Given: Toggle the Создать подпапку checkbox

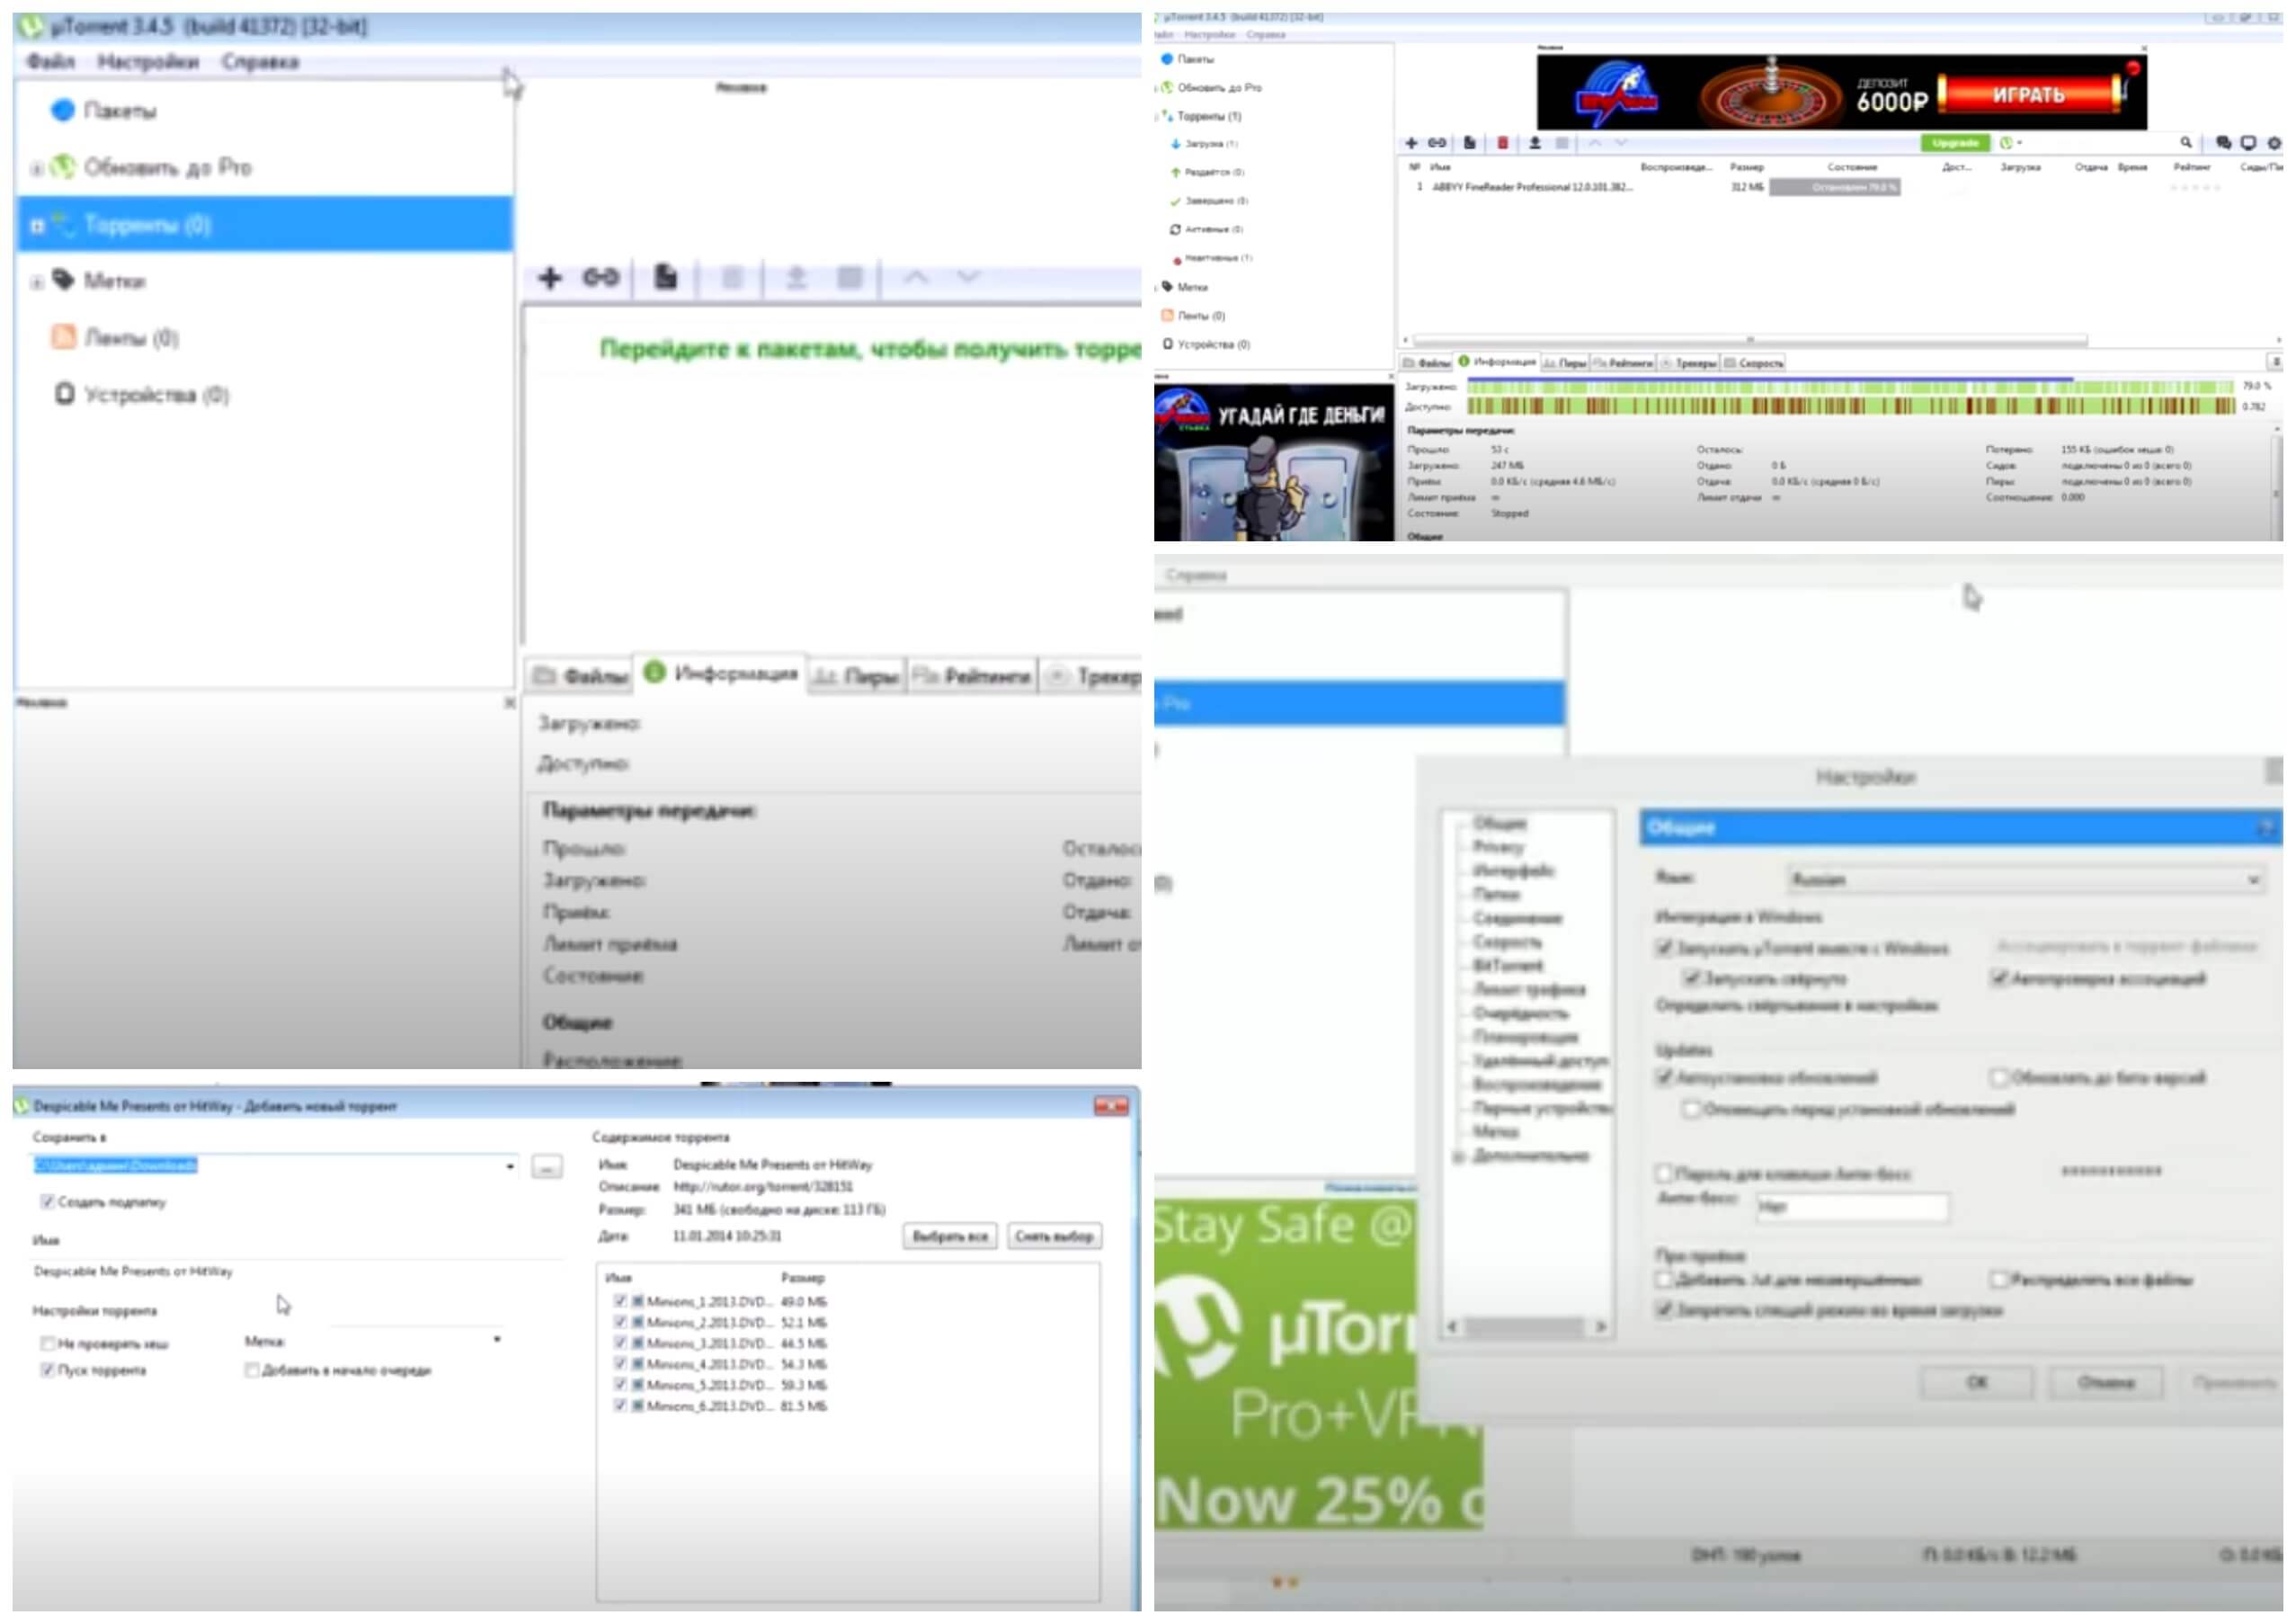Looking at the screenshot, I should [47, 1201].
